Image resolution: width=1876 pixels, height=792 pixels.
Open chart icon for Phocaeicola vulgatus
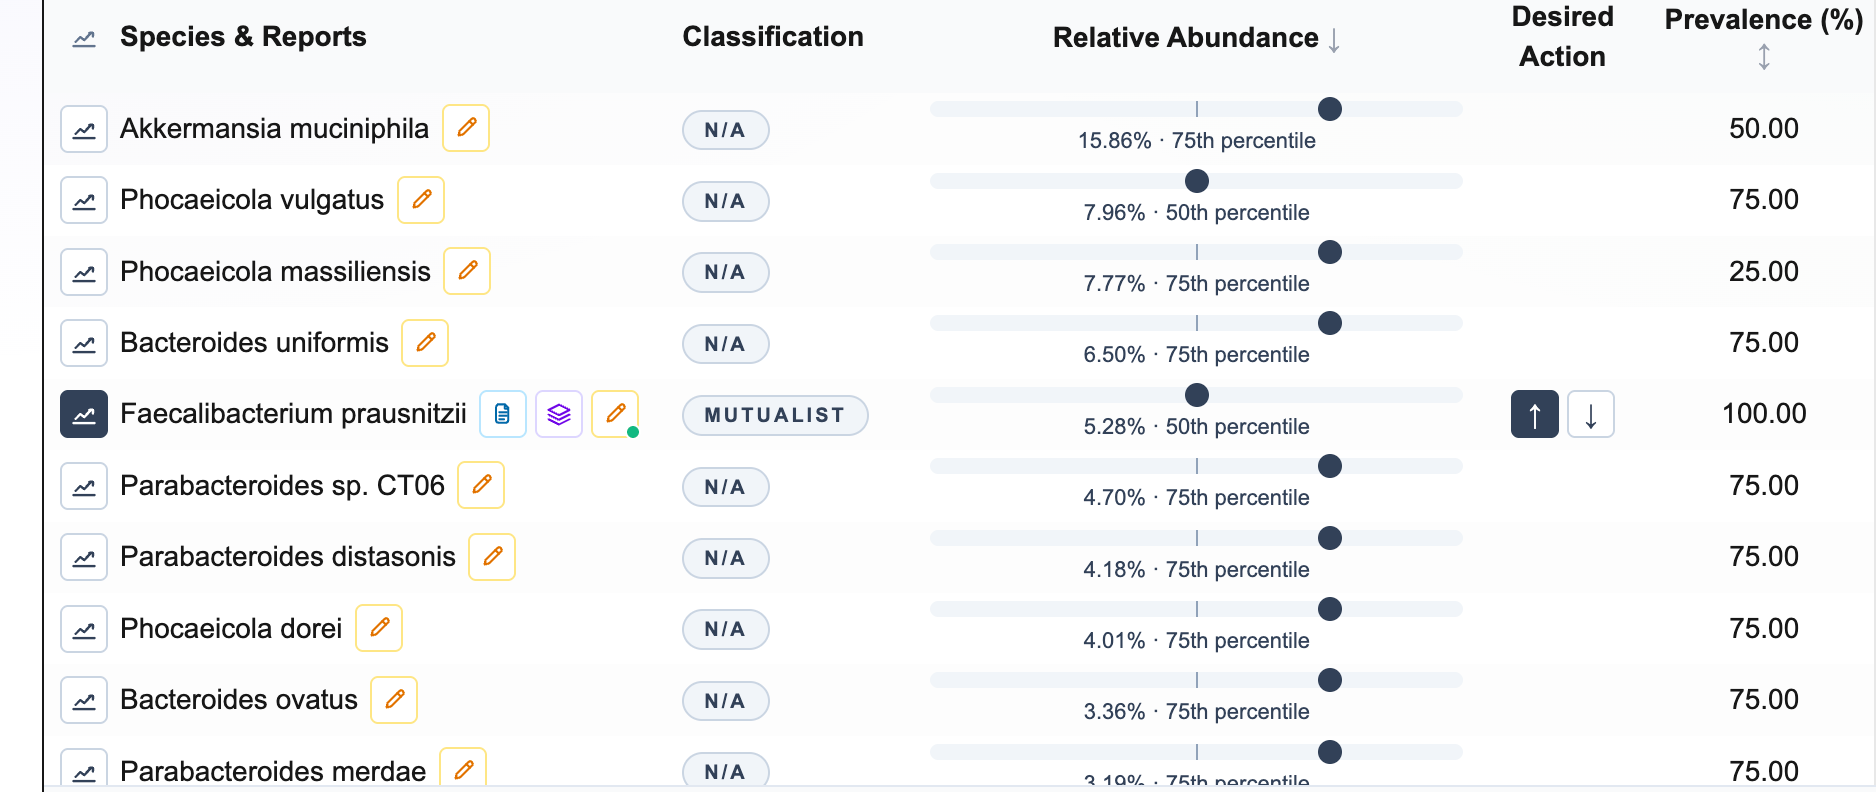click(x=84, y=201)
